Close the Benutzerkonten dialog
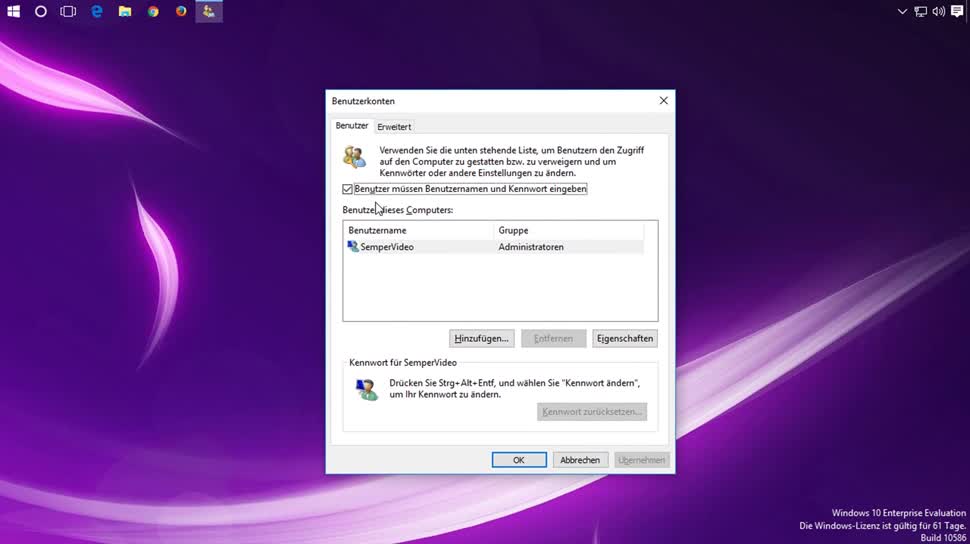The width and height of the screenshot is (970, 544). (663, 100)
